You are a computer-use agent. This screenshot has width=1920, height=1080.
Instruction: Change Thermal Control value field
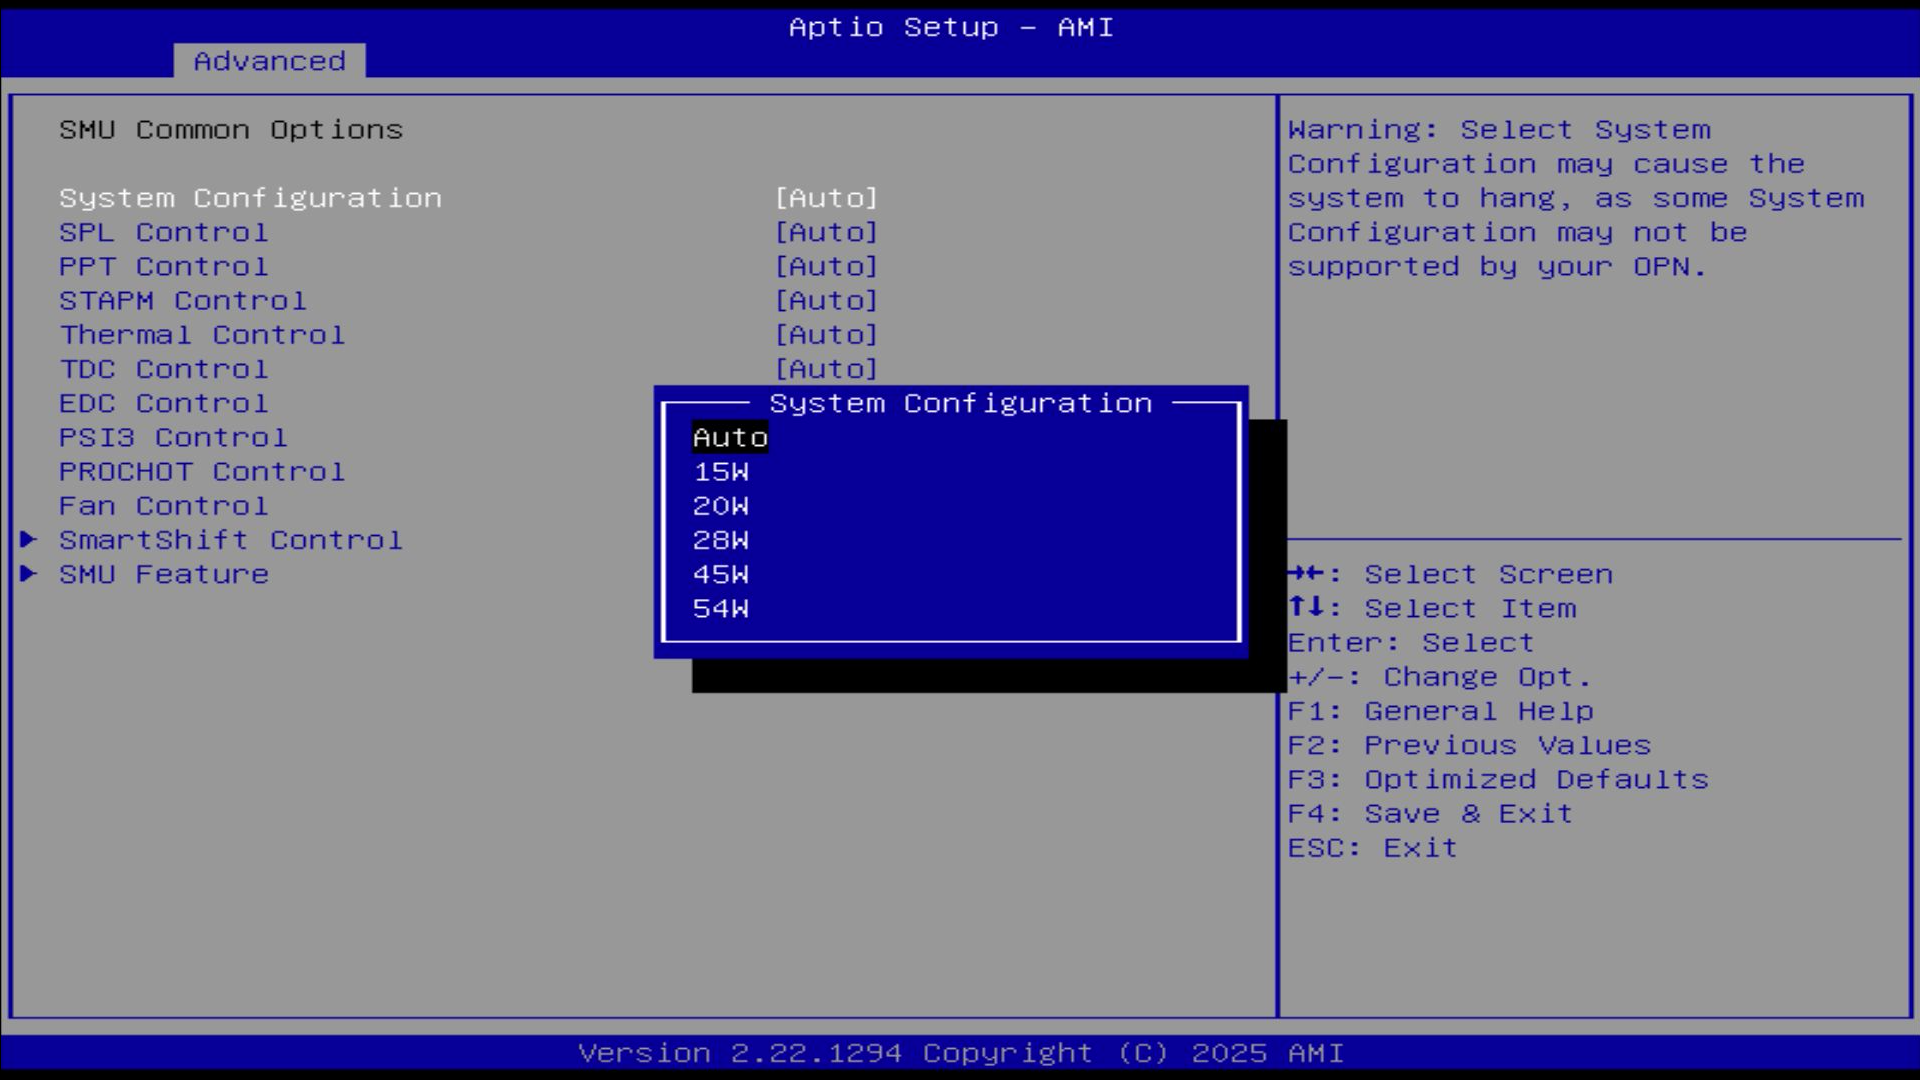[x=826, y=335]
